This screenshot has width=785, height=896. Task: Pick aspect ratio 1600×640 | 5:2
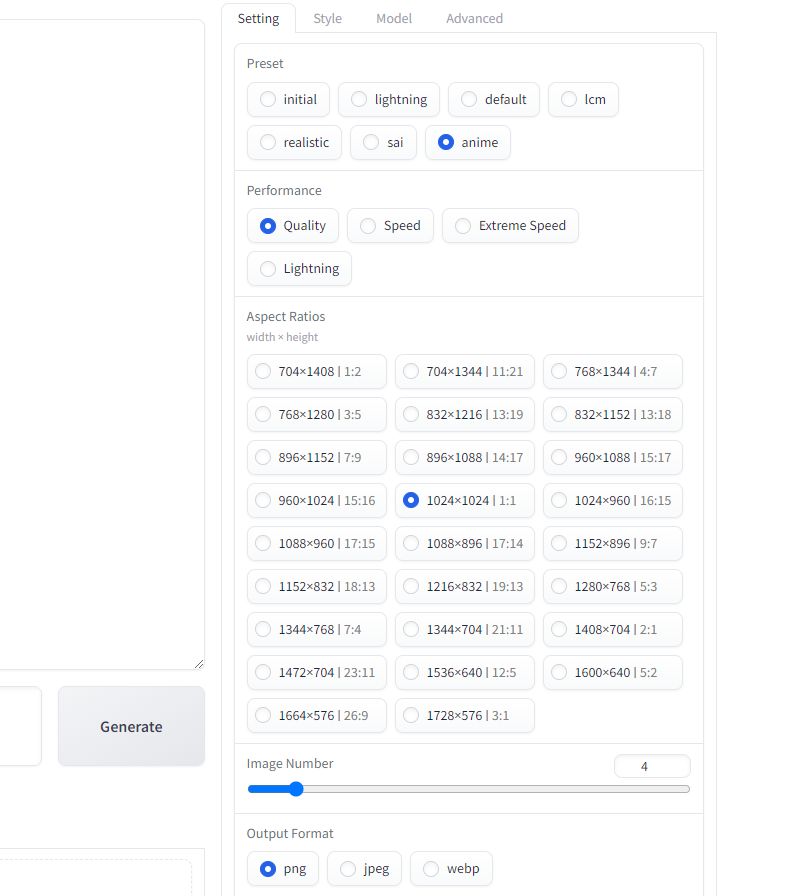click(612, 673)
